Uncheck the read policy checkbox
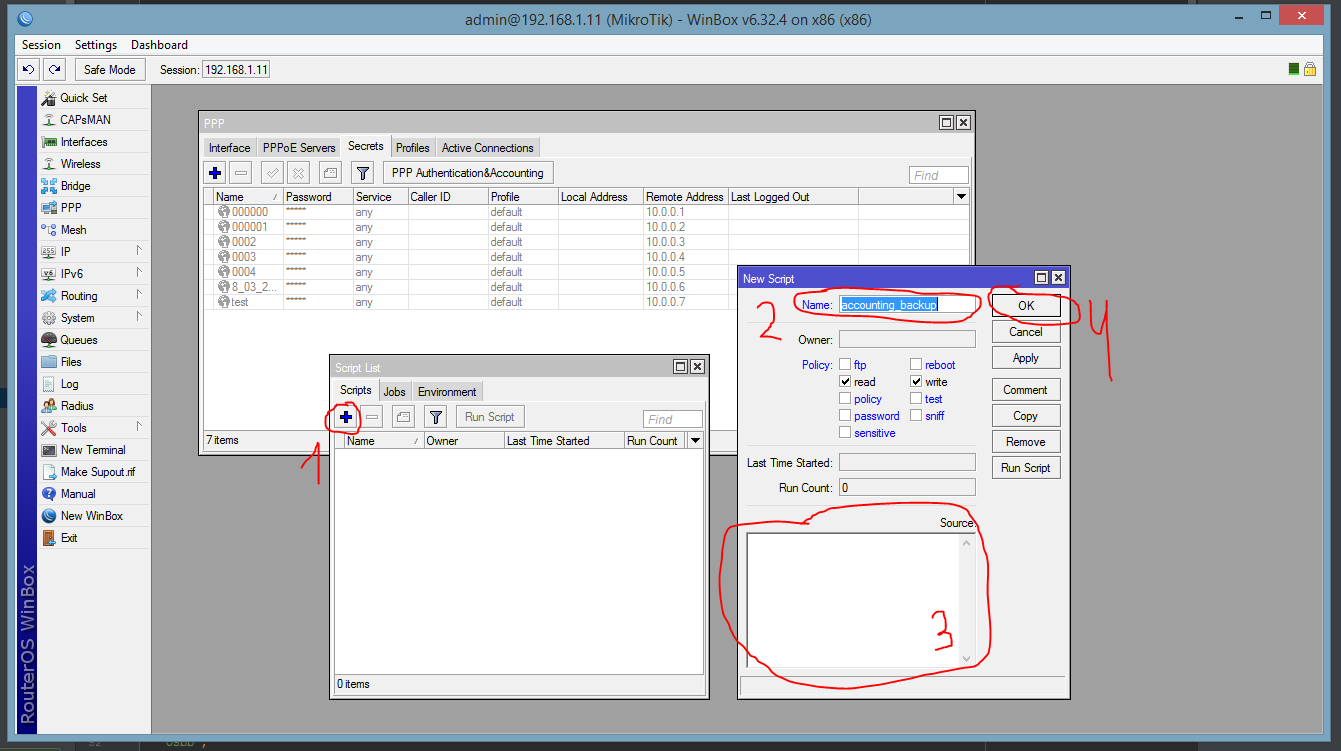This screenshot has width=1341, height=751. 845,382
